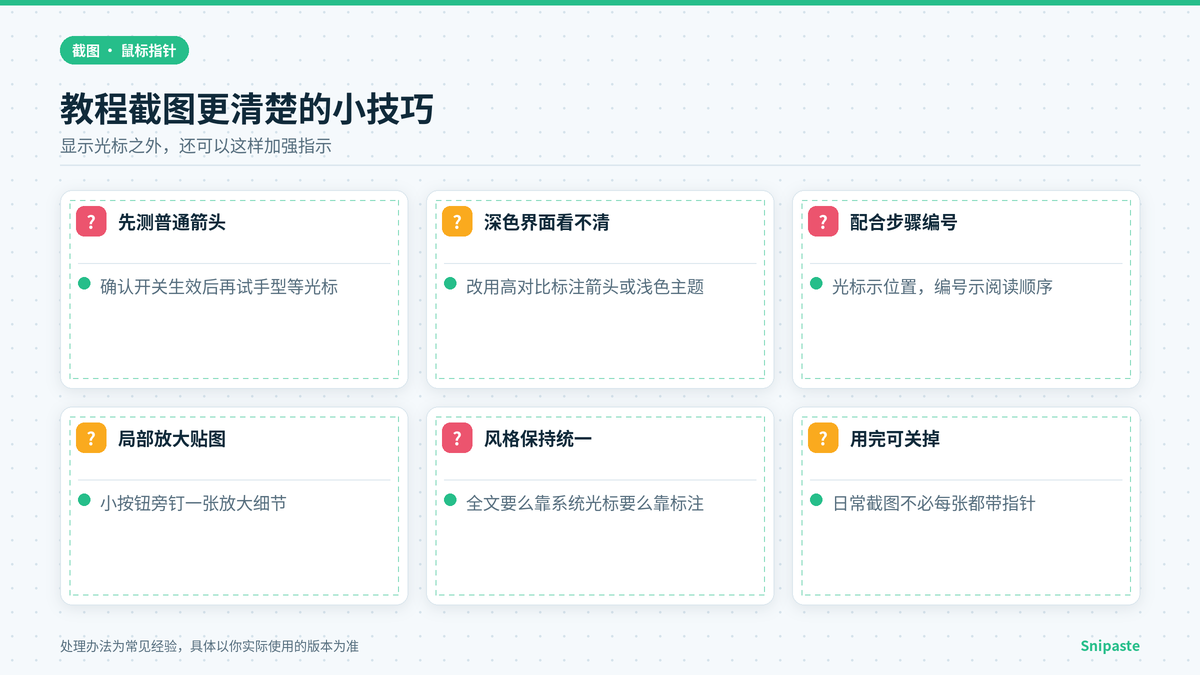This screenshot has width=1200, height=675.
Task: Click the question icon beside 风格保持统一
Action: tap(457, 438)
